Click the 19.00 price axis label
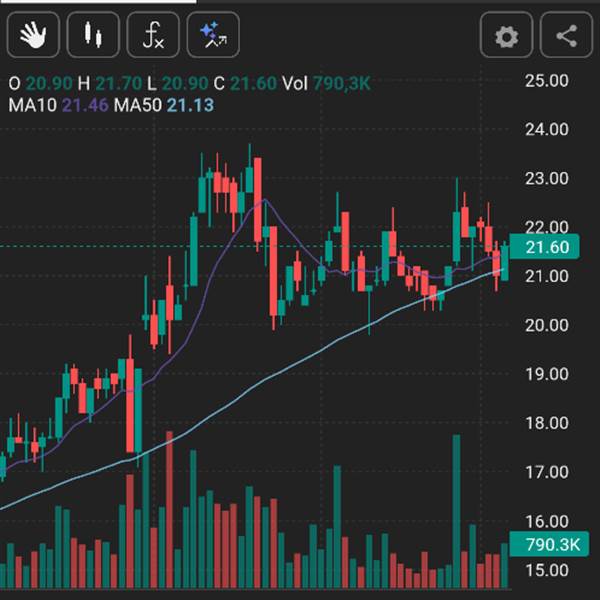 [547, 374]
